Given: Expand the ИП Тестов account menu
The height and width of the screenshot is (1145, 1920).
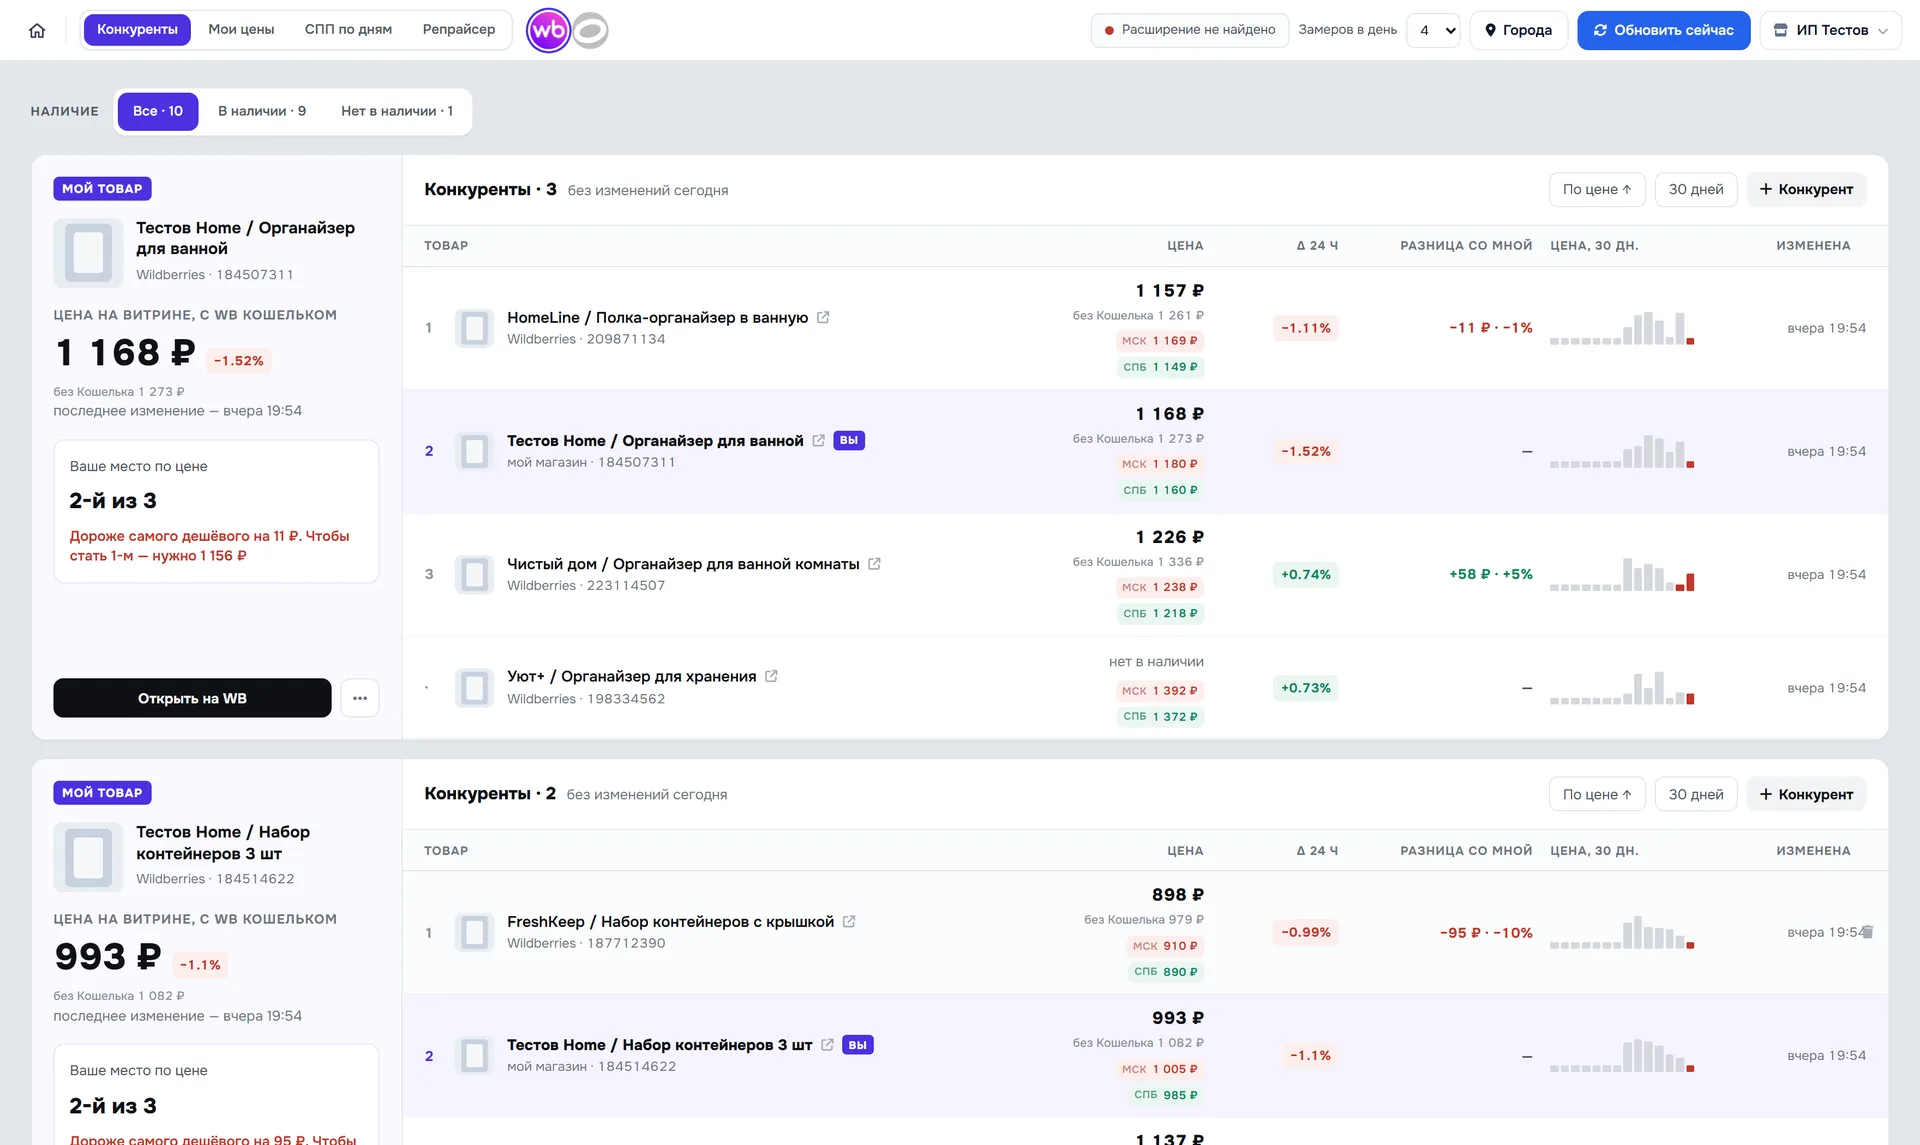Looking at the screenshot, I should pyautogui.click(x=1830, y=30).
